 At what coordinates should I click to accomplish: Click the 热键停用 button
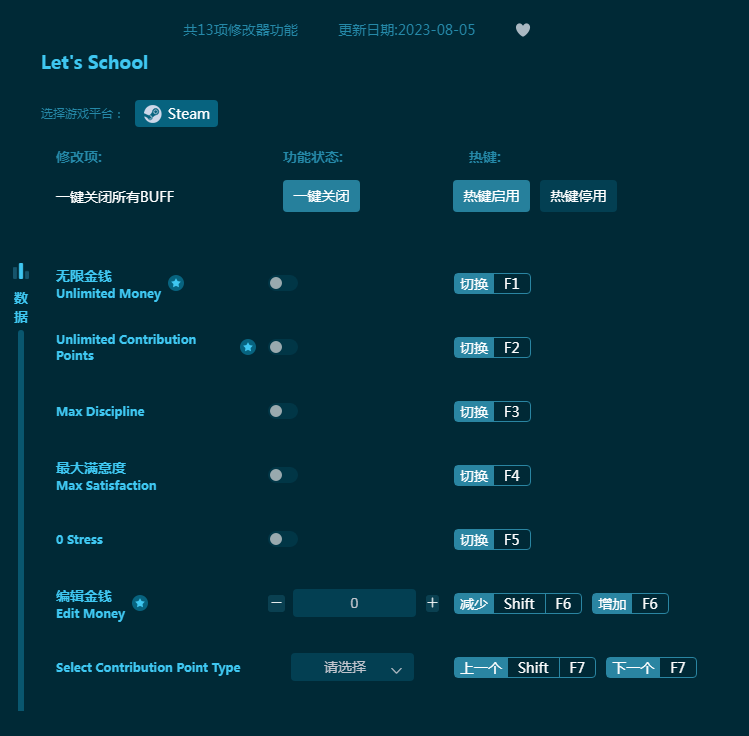click(x=578, y=196)
